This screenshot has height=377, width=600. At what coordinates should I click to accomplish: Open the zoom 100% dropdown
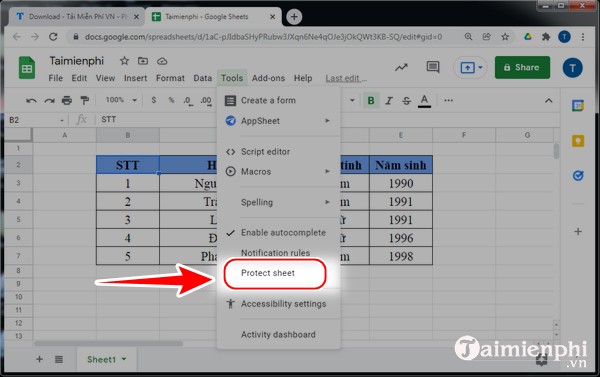(x=121, y=100)
